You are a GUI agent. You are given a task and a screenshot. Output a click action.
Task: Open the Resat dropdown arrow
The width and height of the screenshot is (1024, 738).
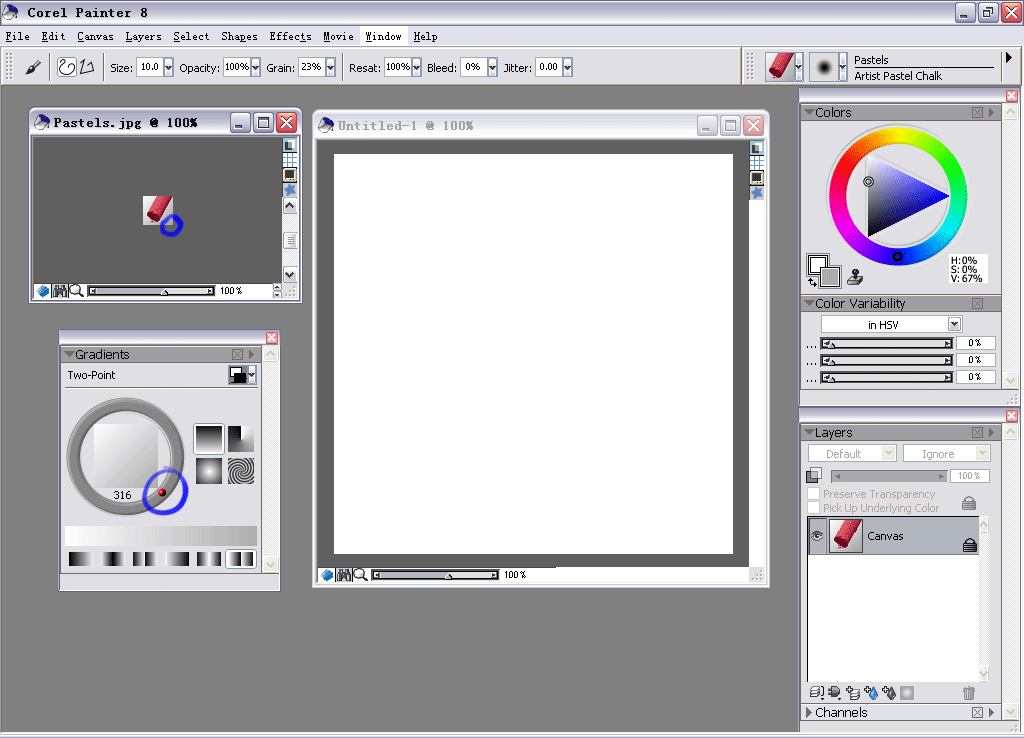click(x=417, y=67)
